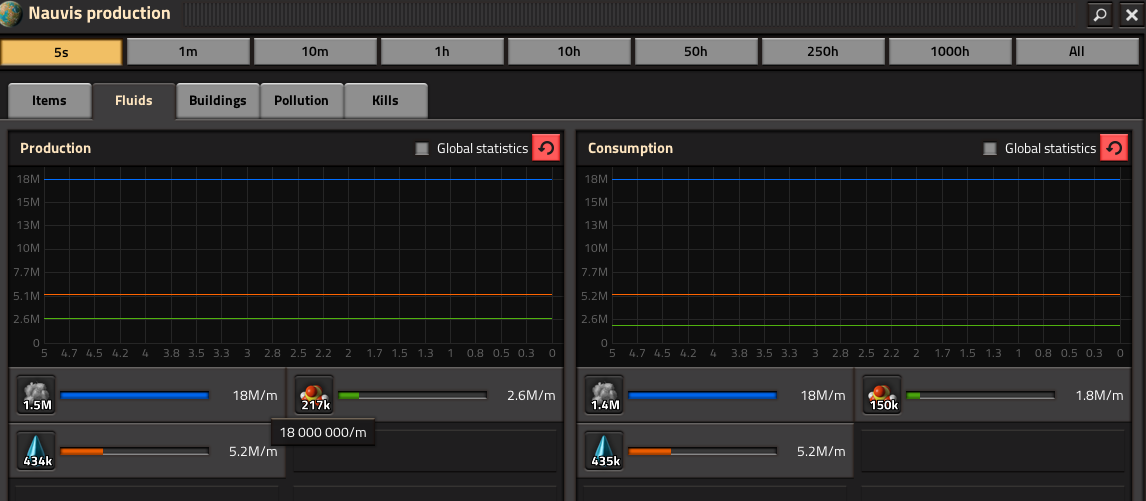Click the steam icon in Production list
Image resolution: width=1146 pixels, height=501 pixels.
pos(35,395)
